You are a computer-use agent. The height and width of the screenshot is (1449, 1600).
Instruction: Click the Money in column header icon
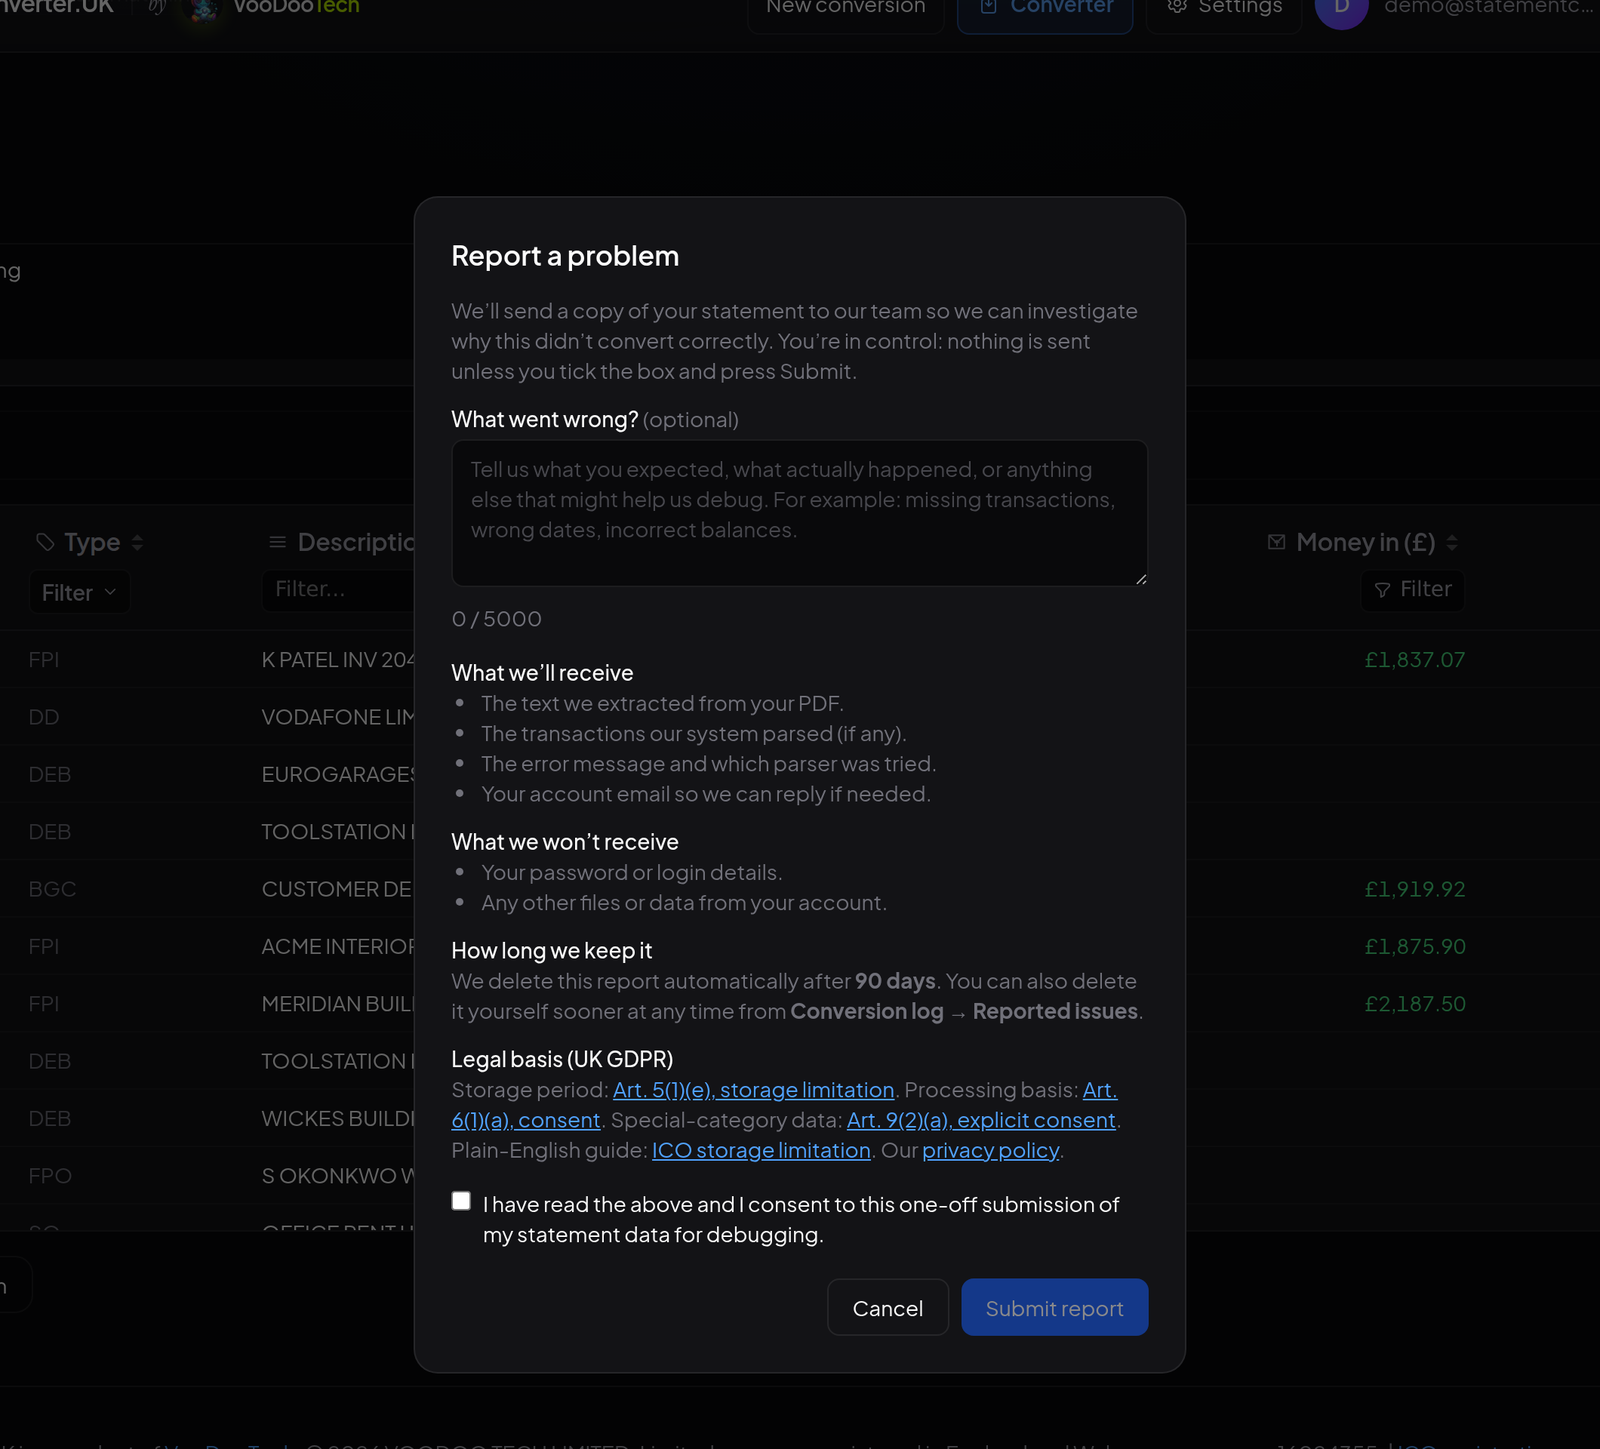(x=1276, y=542)
